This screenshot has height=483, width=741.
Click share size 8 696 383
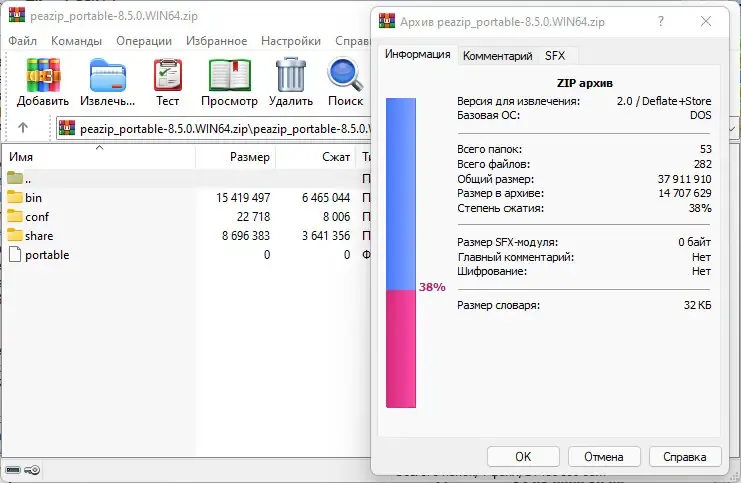coord(246,235)
